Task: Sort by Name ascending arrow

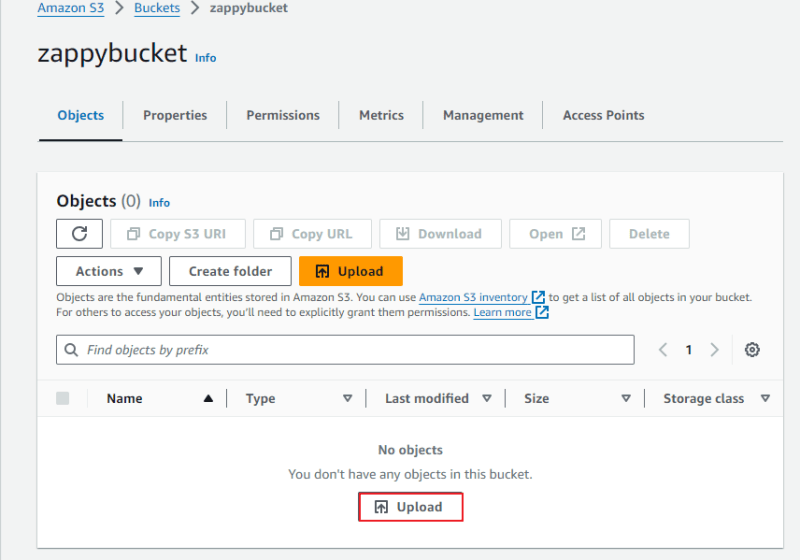Action: pos(208,398)
